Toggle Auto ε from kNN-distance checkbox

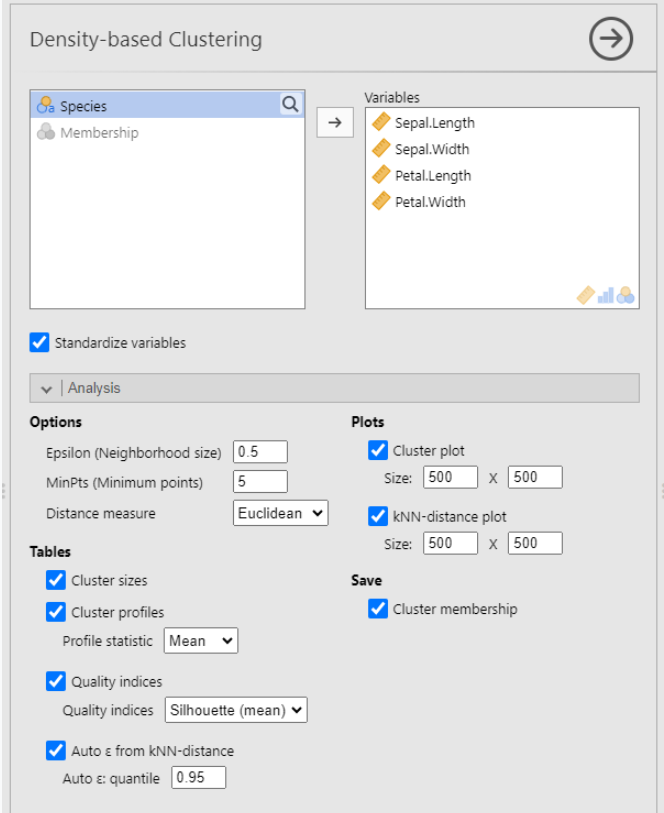56,751
